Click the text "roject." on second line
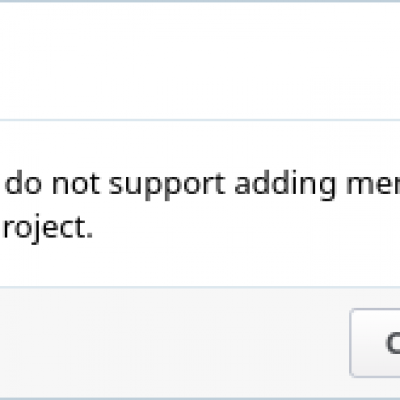The height and width of the screenshot is (400, 400). coord(48,228)
